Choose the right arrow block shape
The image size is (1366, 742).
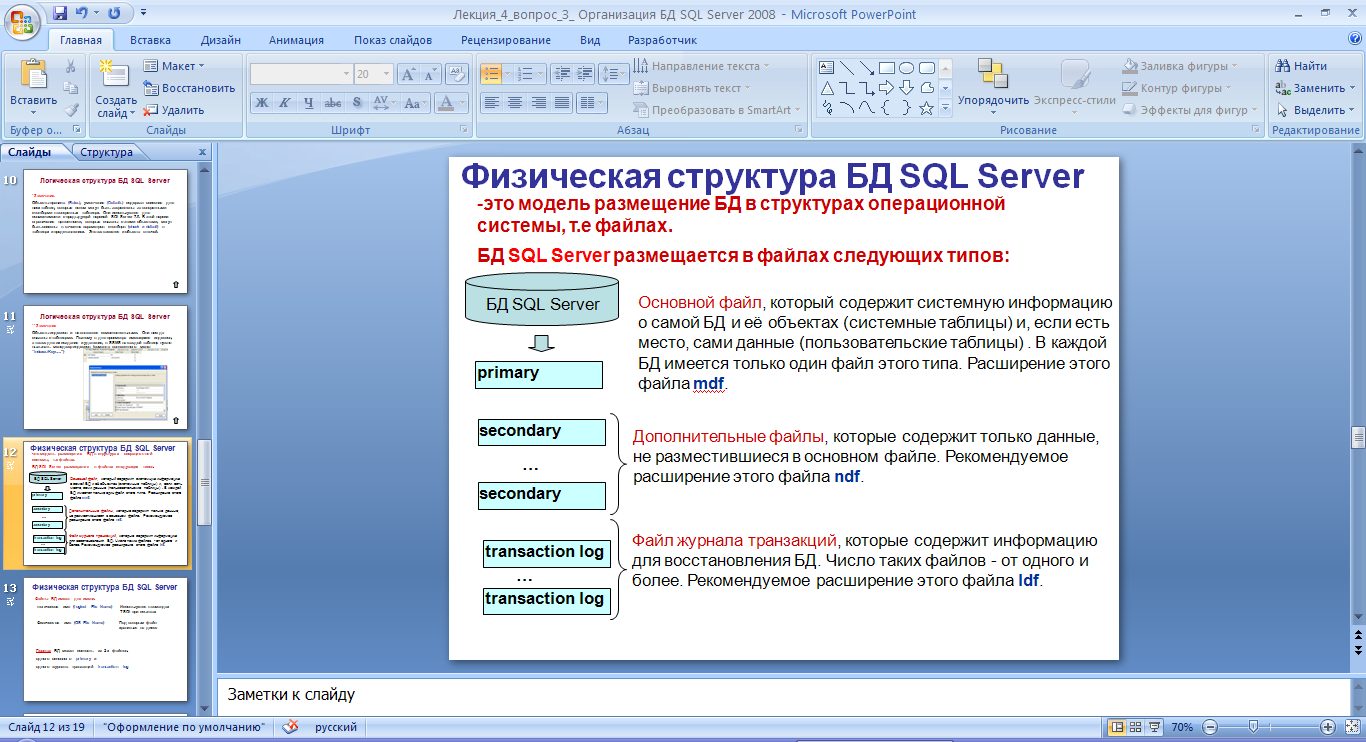886,88
